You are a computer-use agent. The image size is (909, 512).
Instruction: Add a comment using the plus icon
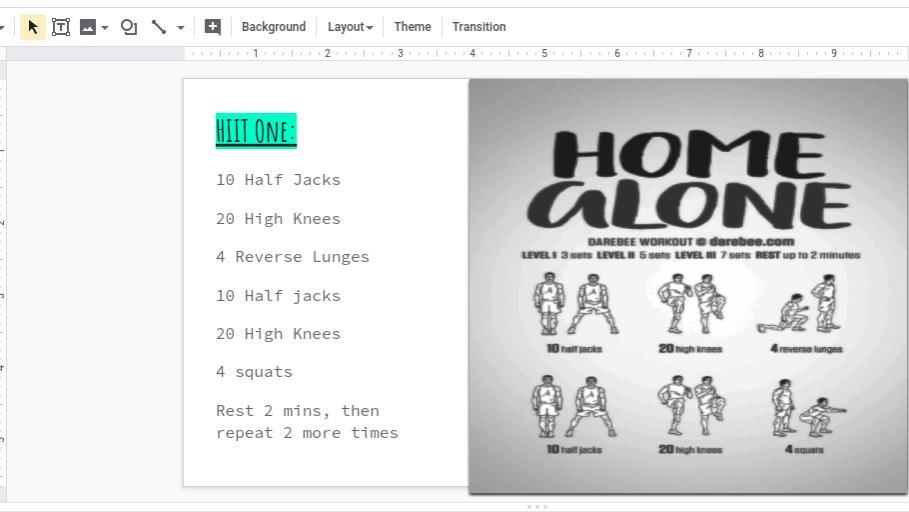[212, 27]
